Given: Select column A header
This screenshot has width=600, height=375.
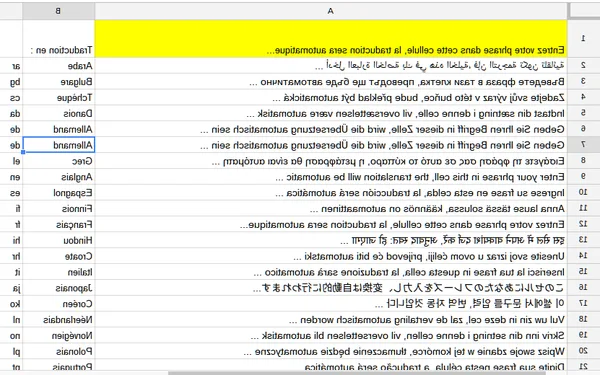Looking at the screenshot, I should (x=331, y=11).
